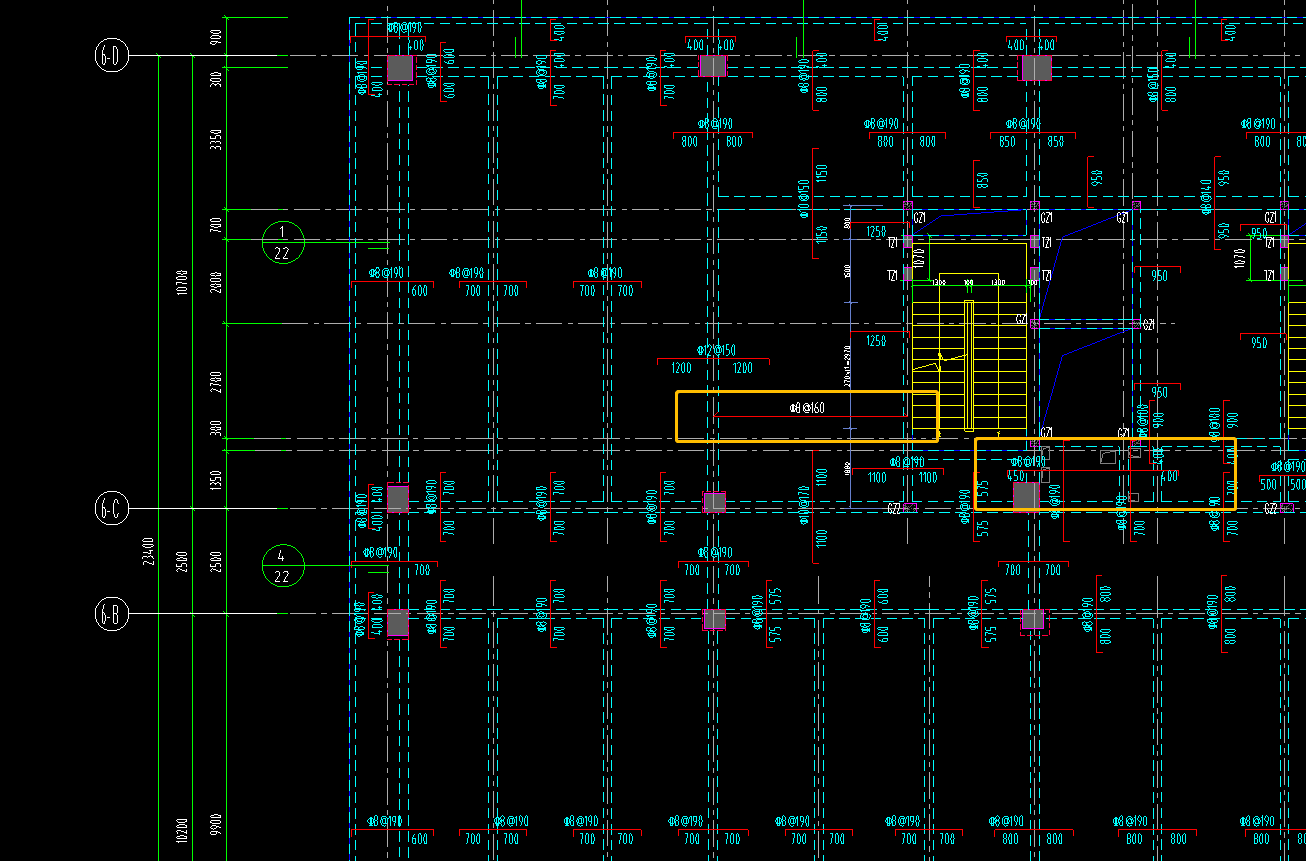Select the 6-C axis grid bubble

tap(112, 509)
